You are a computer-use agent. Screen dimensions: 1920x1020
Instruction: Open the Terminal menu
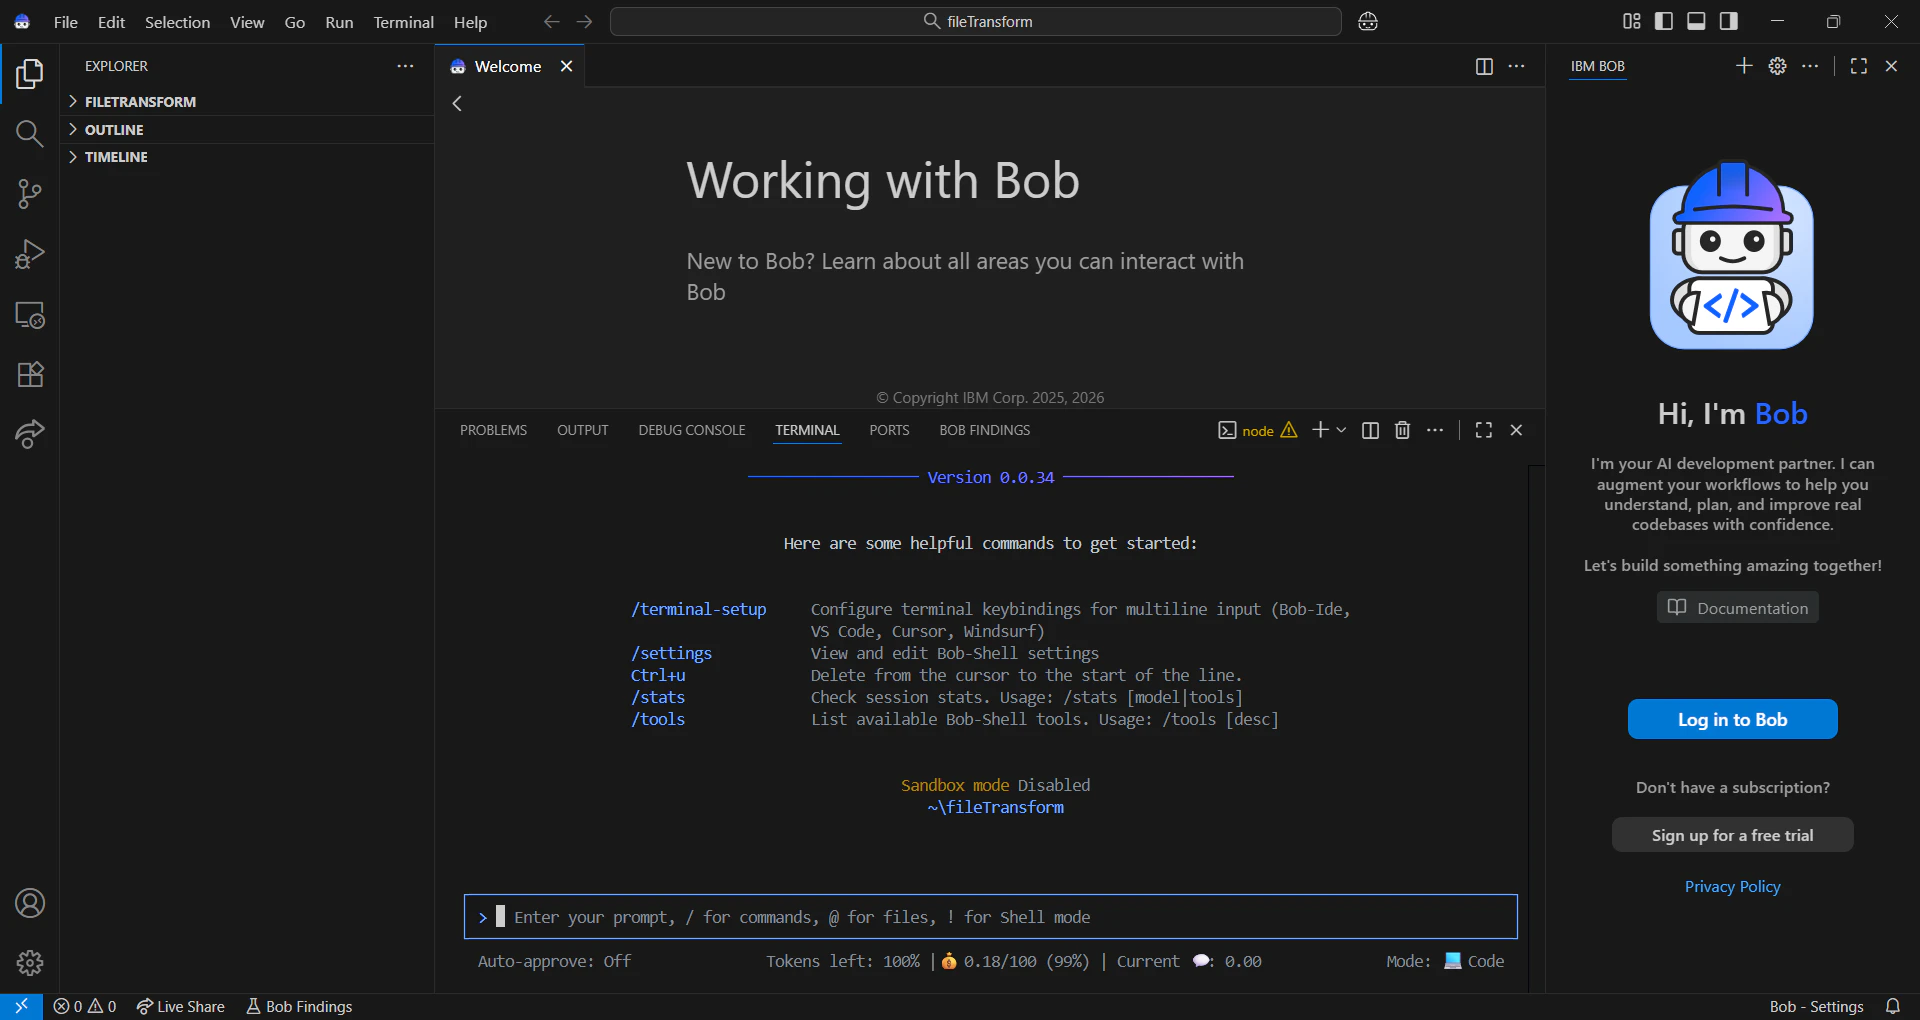[404, 22]
